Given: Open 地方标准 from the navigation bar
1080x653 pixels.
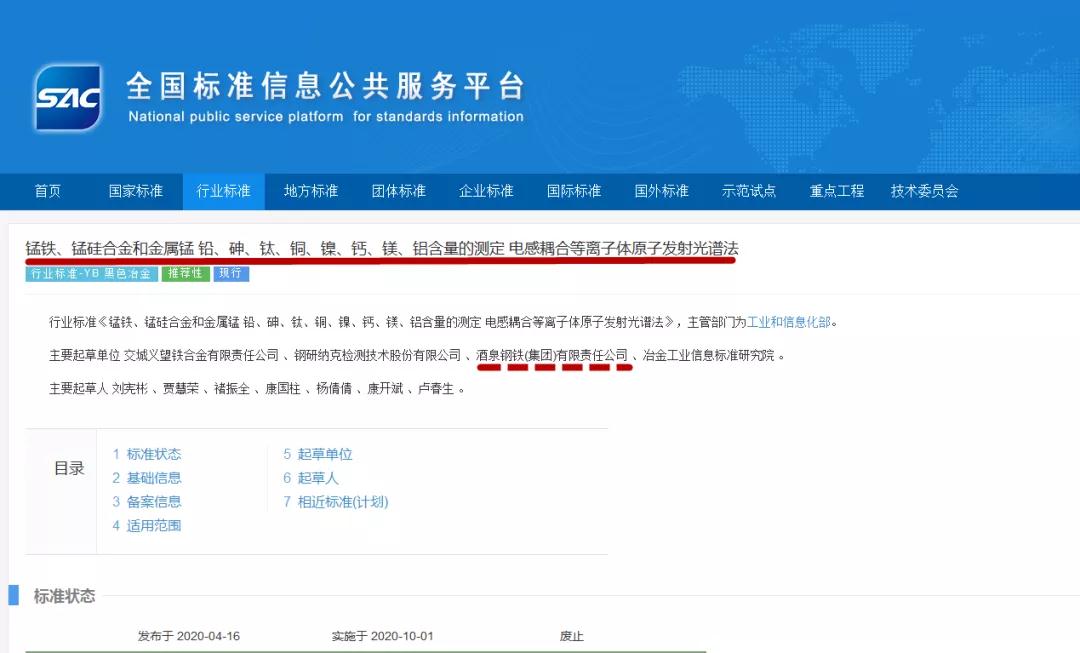Looking at the screenshot, I should coord(311,191).
